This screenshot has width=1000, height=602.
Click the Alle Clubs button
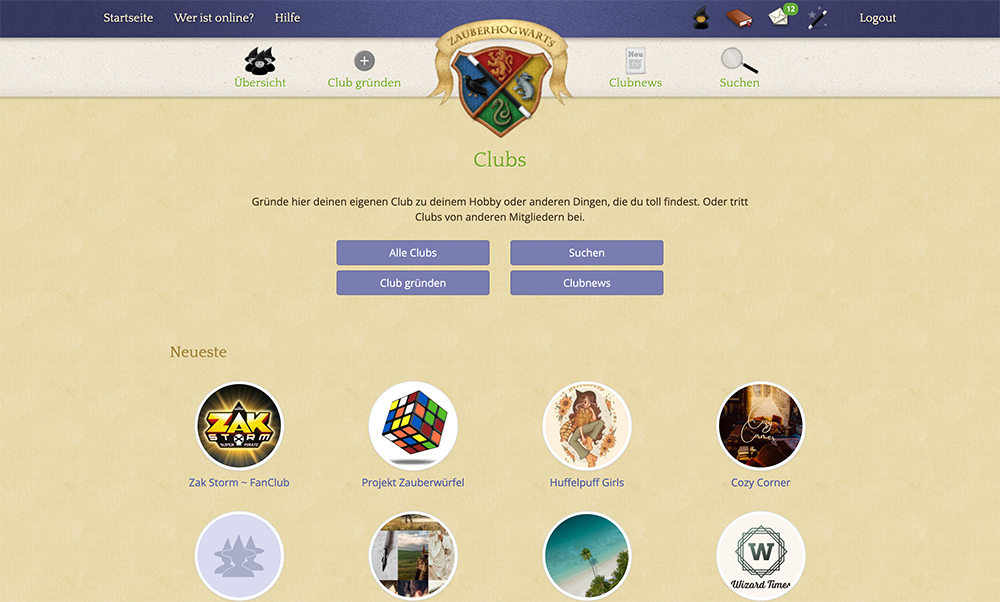[x=413, y=253]
